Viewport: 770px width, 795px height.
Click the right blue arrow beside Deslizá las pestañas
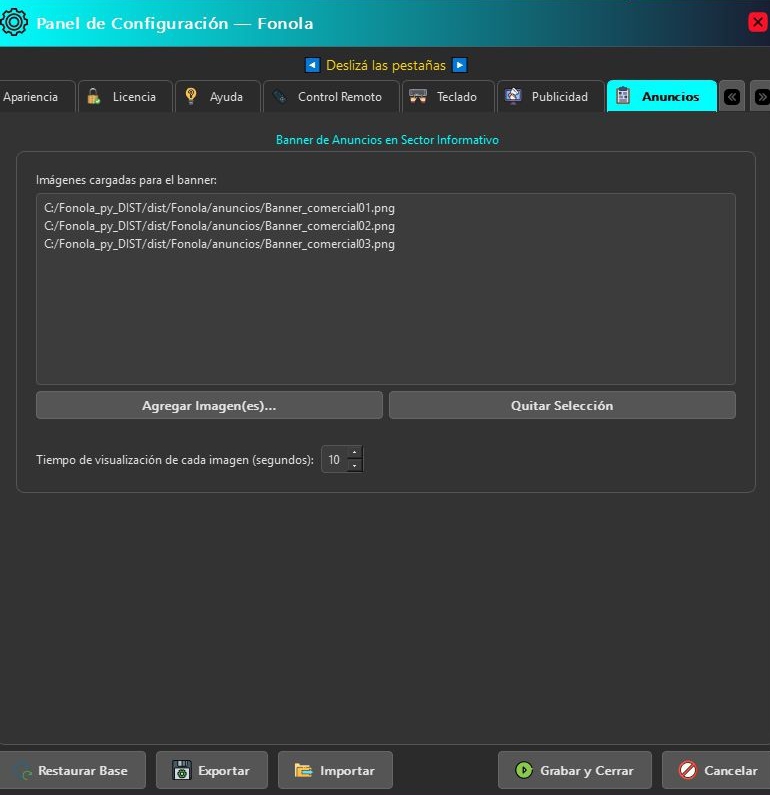(459, 65)
